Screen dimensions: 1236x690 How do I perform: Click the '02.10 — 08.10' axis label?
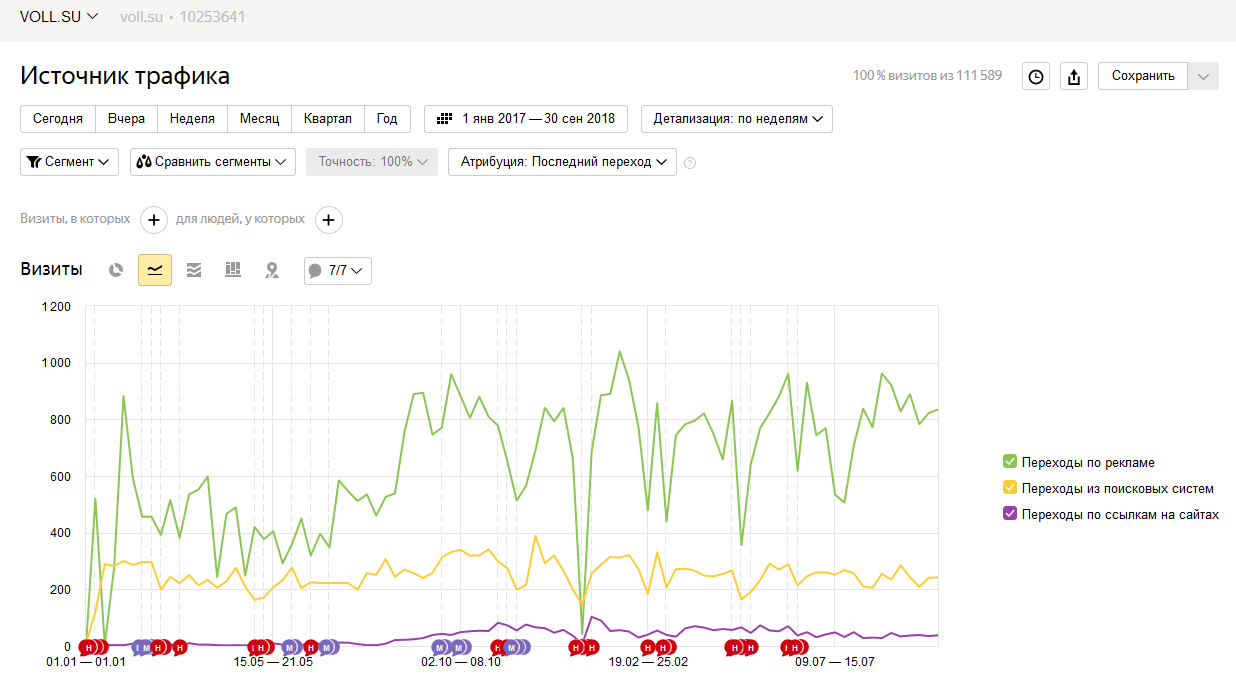tap(461, 662)
